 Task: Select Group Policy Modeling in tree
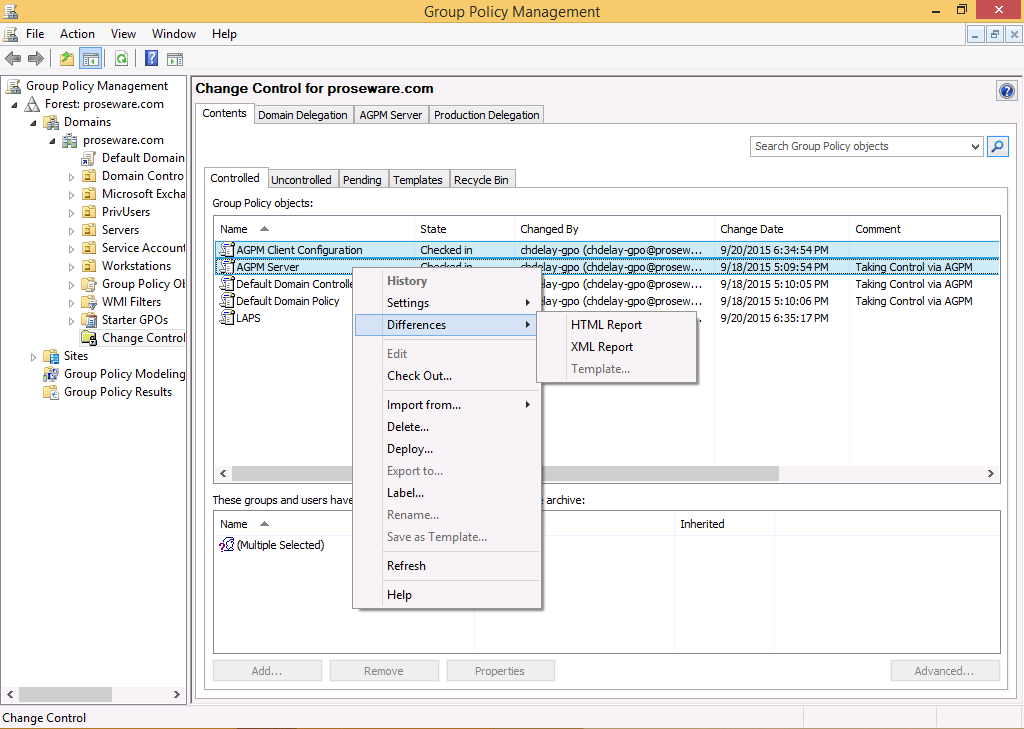point(124,374)
